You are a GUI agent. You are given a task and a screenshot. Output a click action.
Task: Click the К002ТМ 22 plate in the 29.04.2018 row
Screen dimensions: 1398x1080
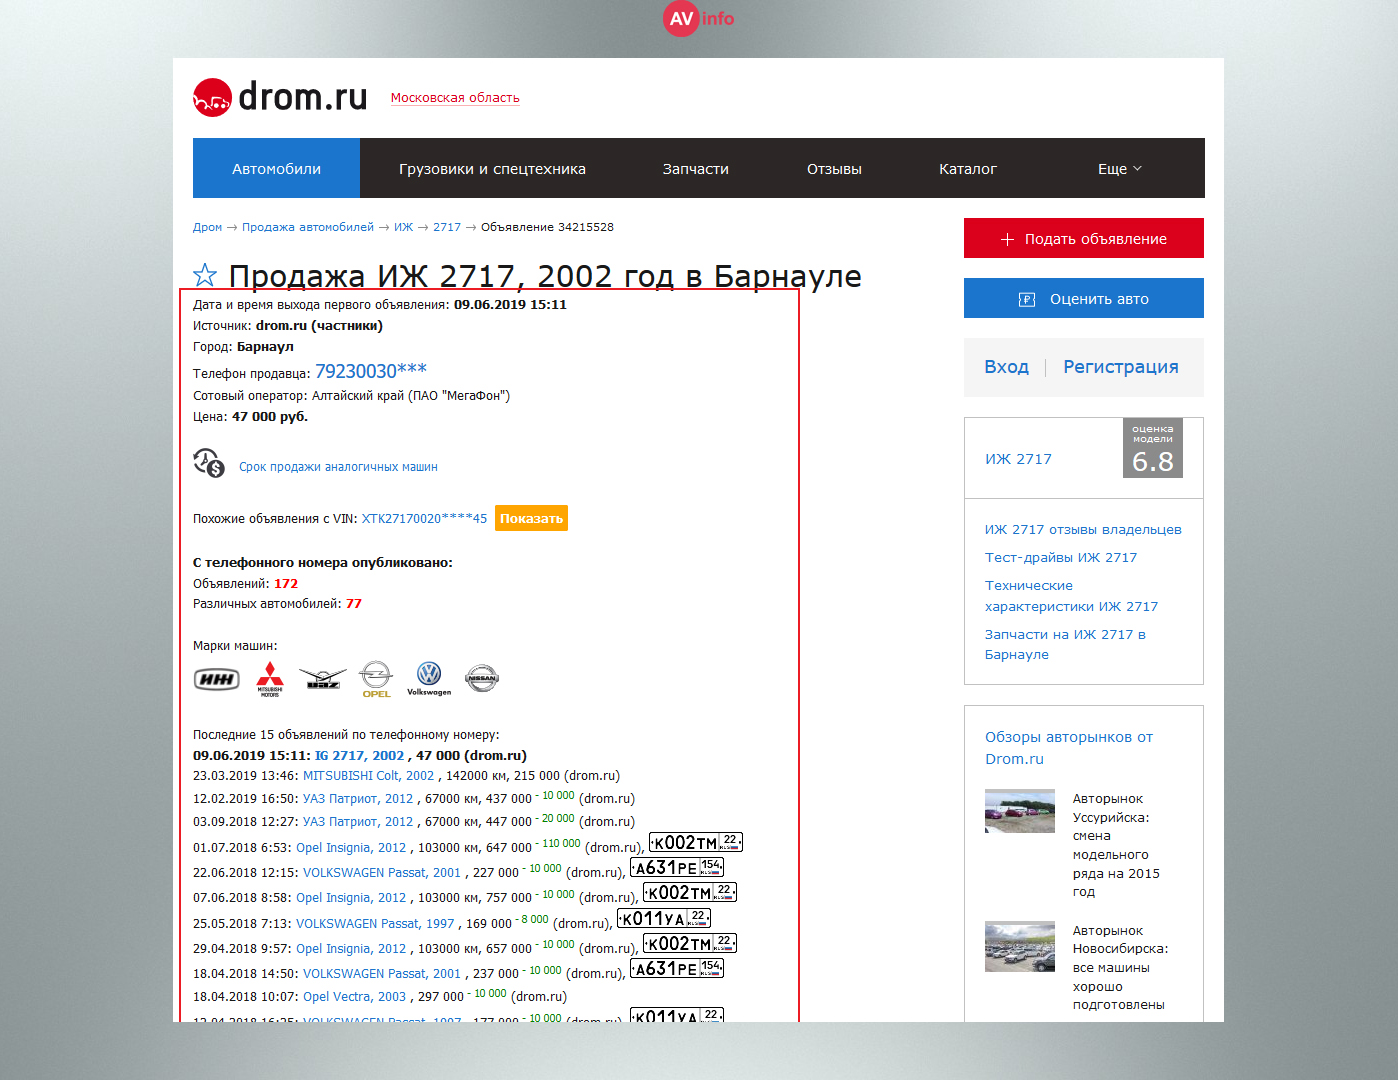[690, 944]
